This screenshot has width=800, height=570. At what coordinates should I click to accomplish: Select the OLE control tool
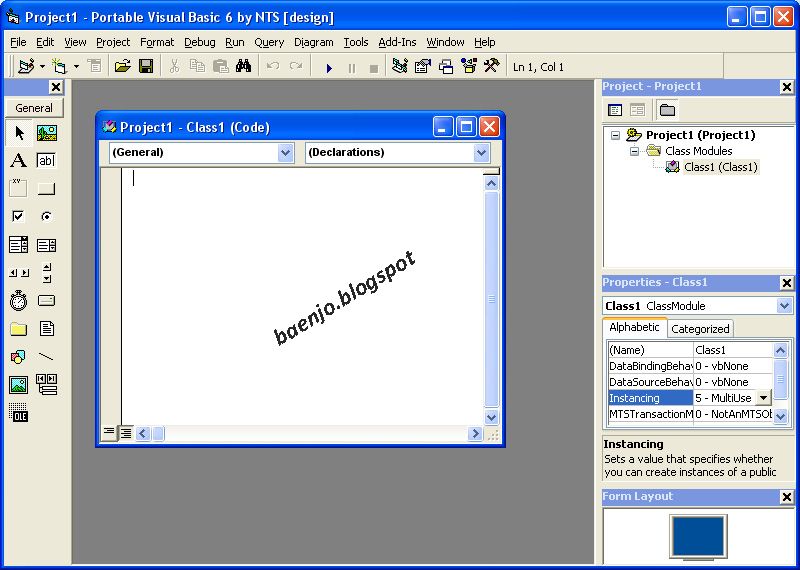(19, 412)
